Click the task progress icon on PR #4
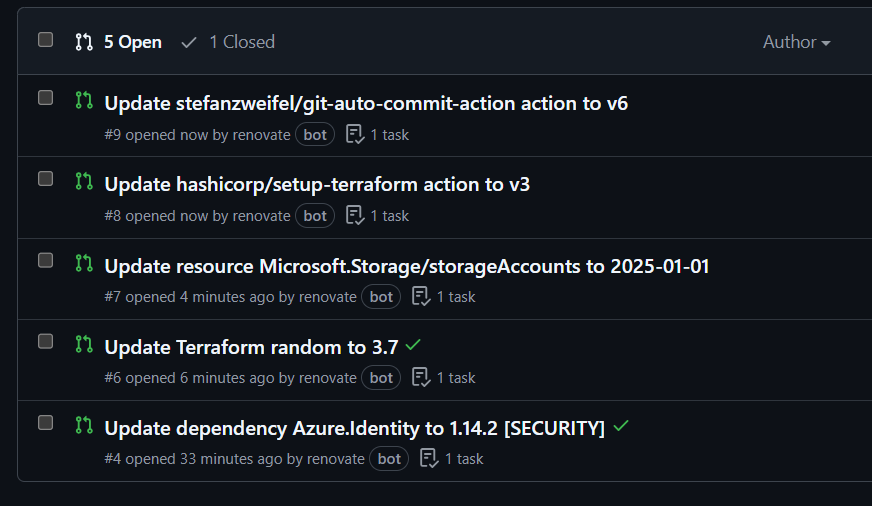This screenshot has width=872, height=506. point(429,459)
